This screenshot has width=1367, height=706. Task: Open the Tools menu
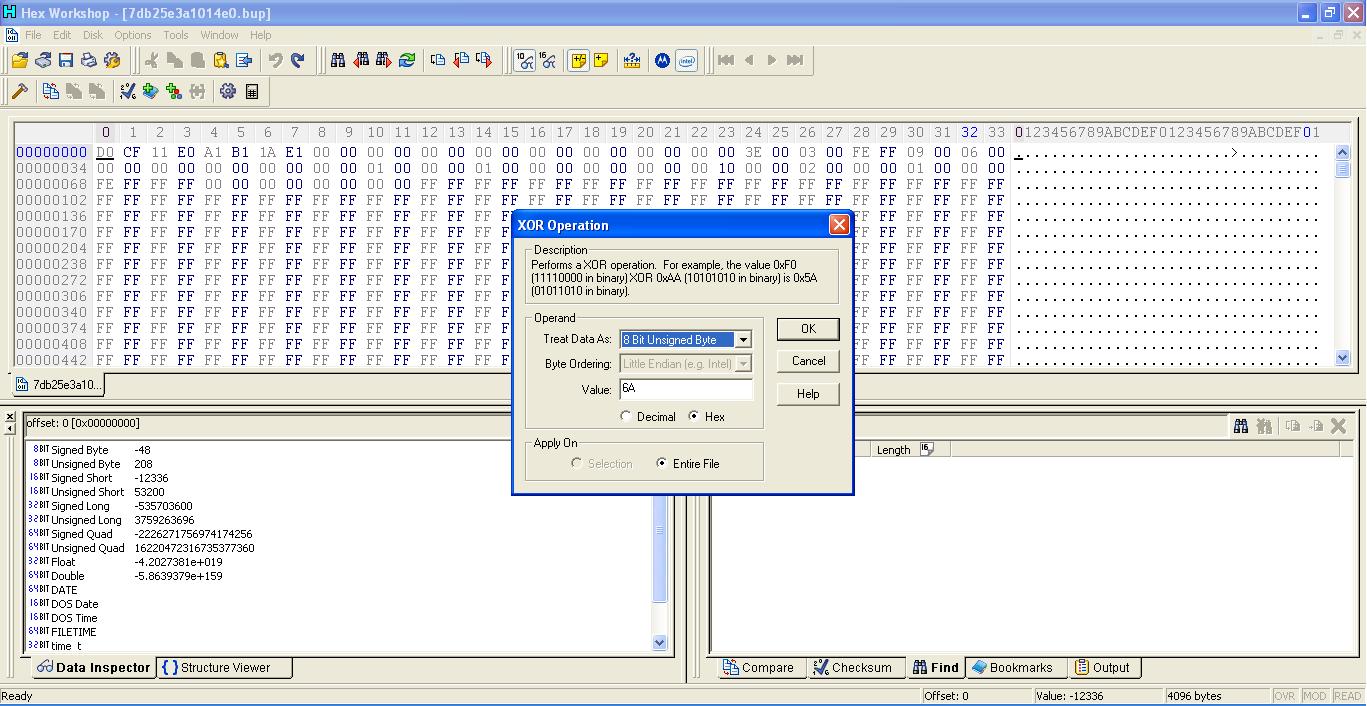tap(176, 35)
